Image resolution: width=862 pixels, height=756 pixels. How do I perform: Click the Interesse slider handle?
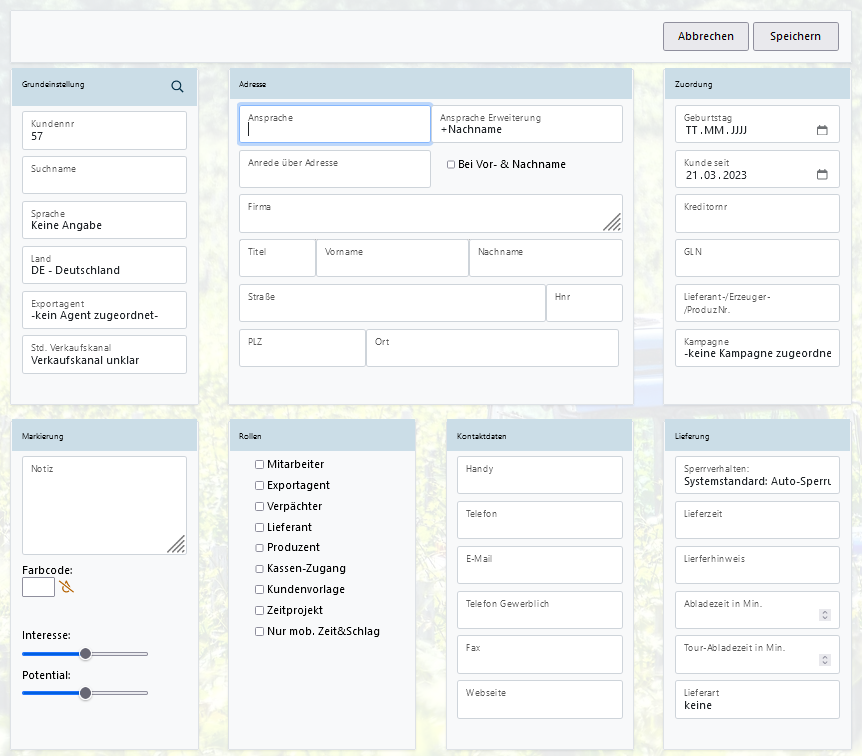pyautogui.click(x=86, y=653)
